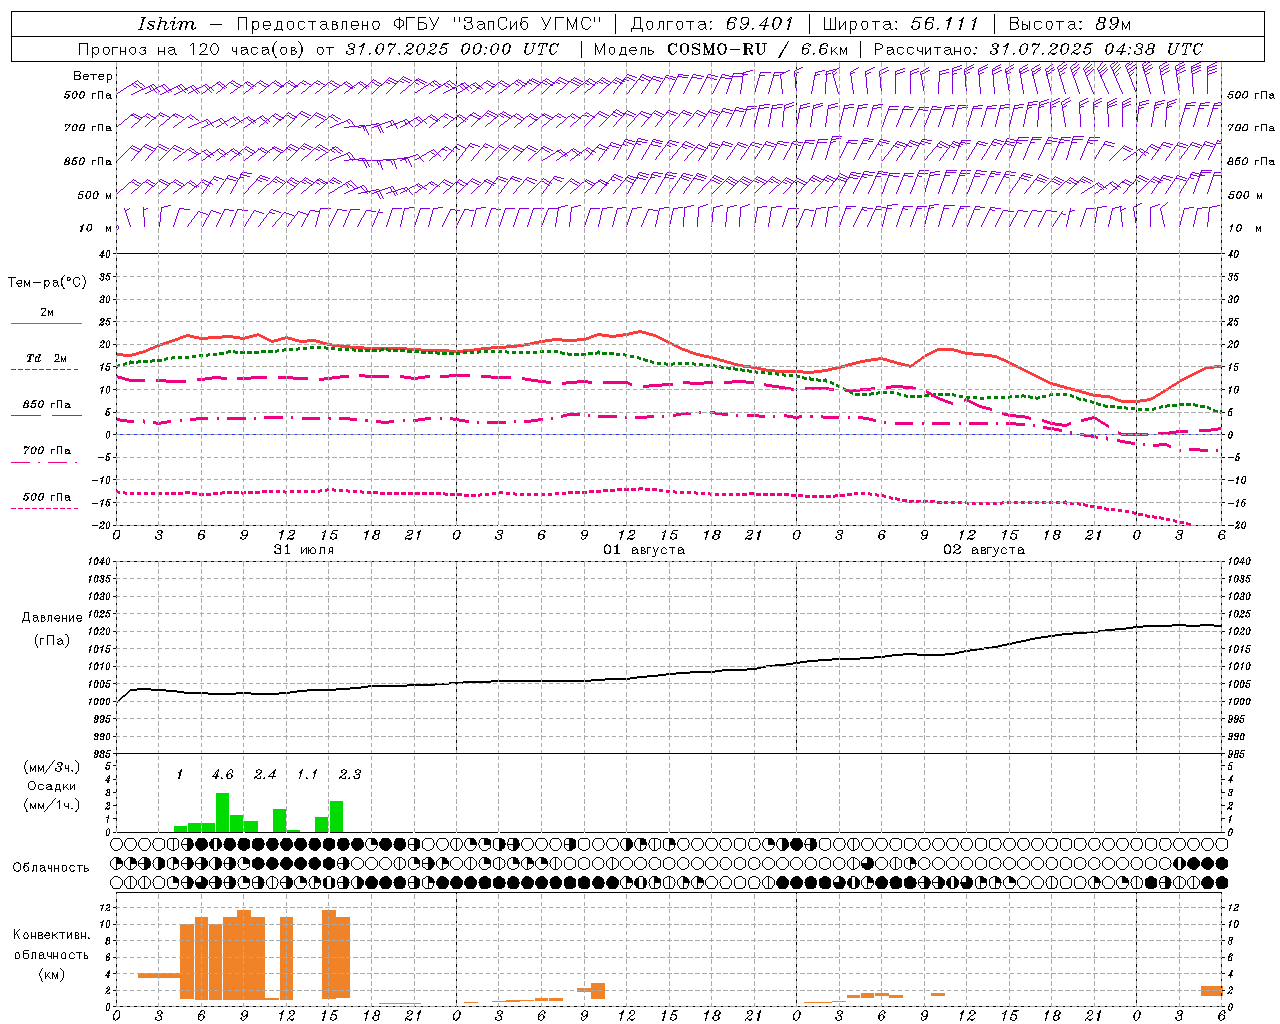Viewport: 1280px width, 1024px height.
Task: Click the 'Конвективн.' convective cloud label
Action: pos(50,935)
